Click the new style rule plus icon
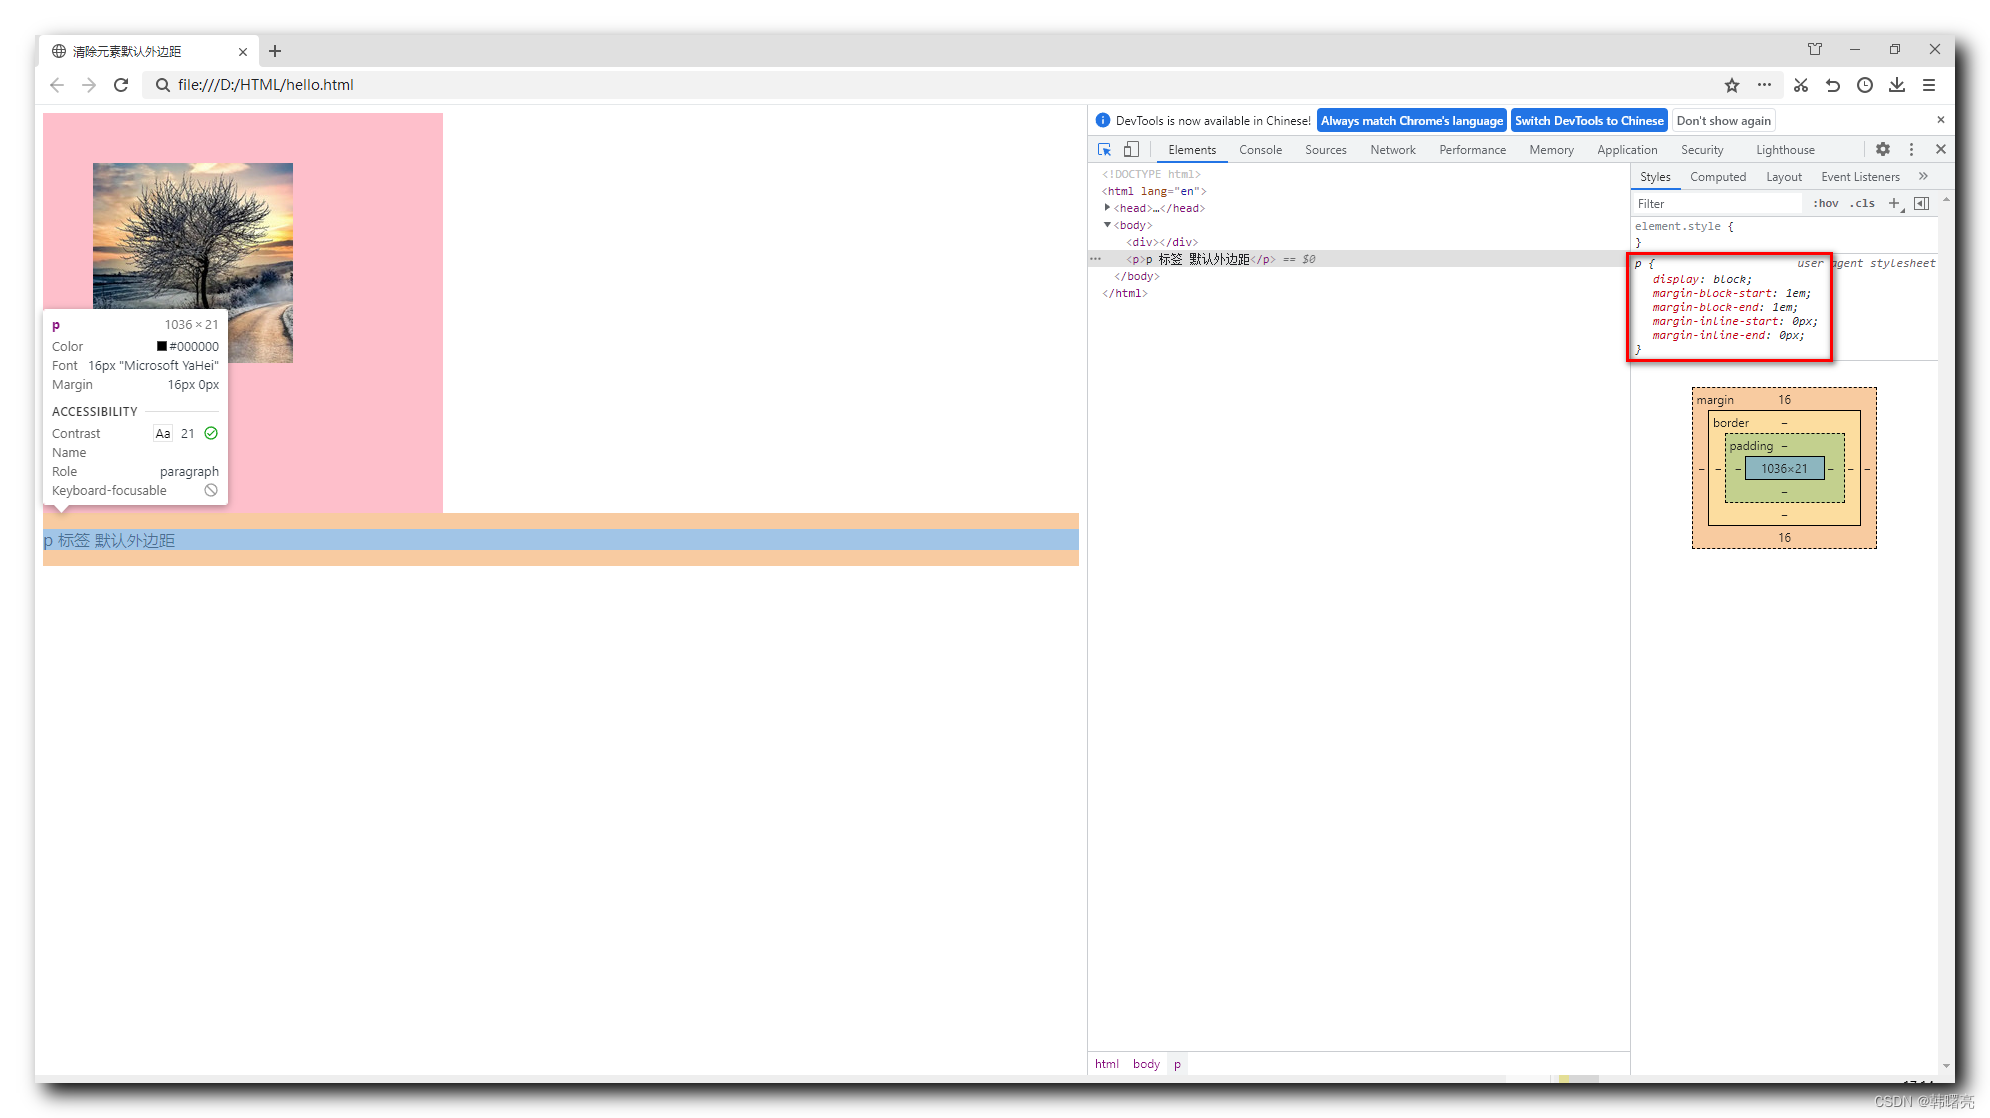 point(1894,203)
